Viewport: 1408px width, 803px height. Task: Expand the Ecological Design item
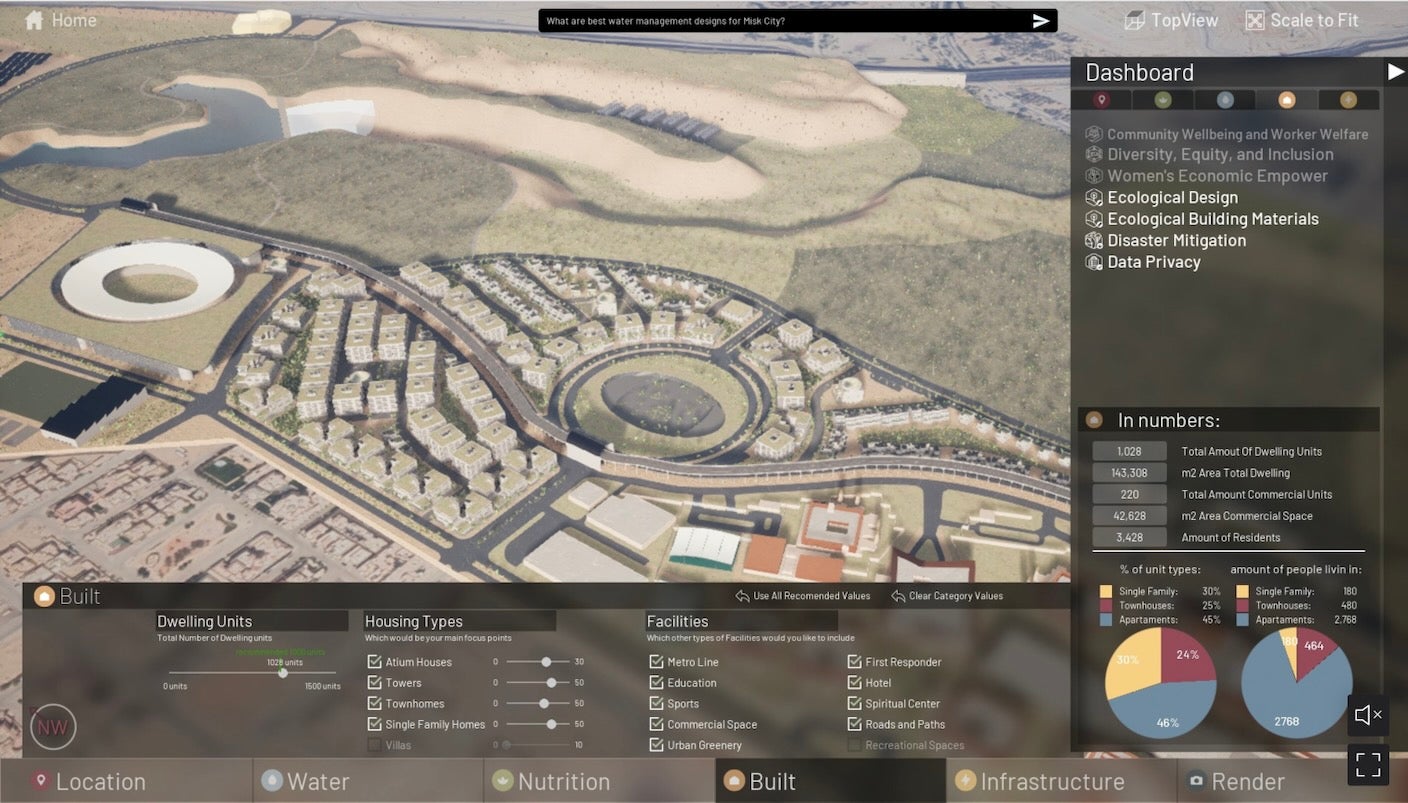[1172, 198]
